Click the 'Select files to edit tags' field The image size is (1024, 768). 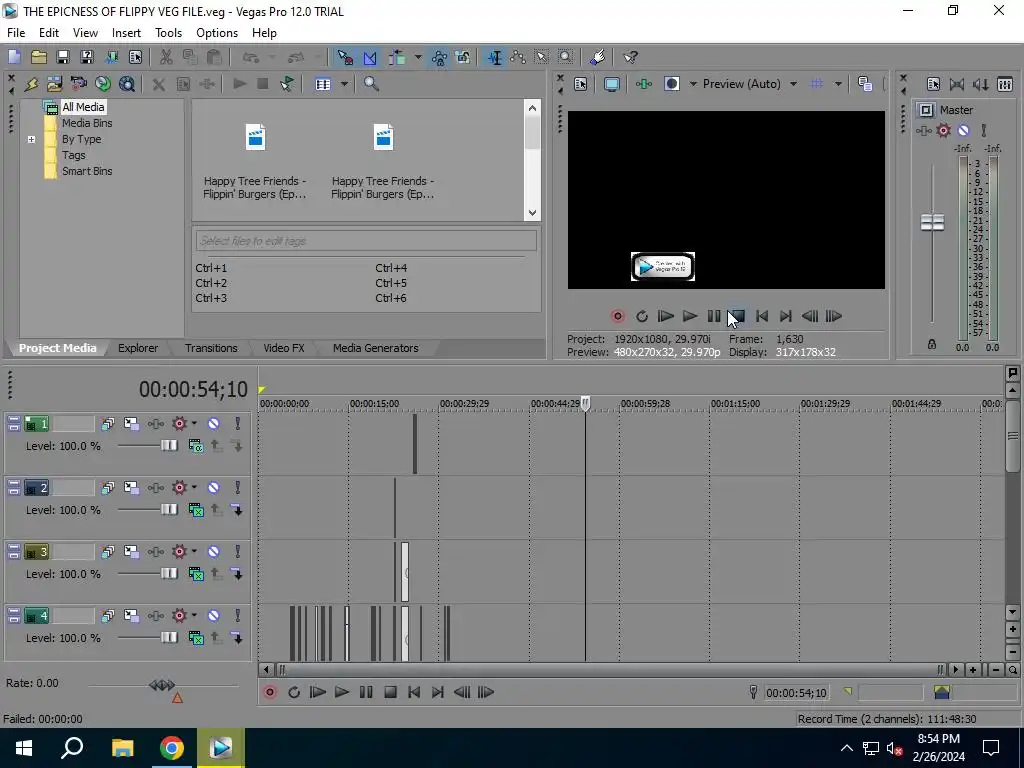tap(366, 241)
